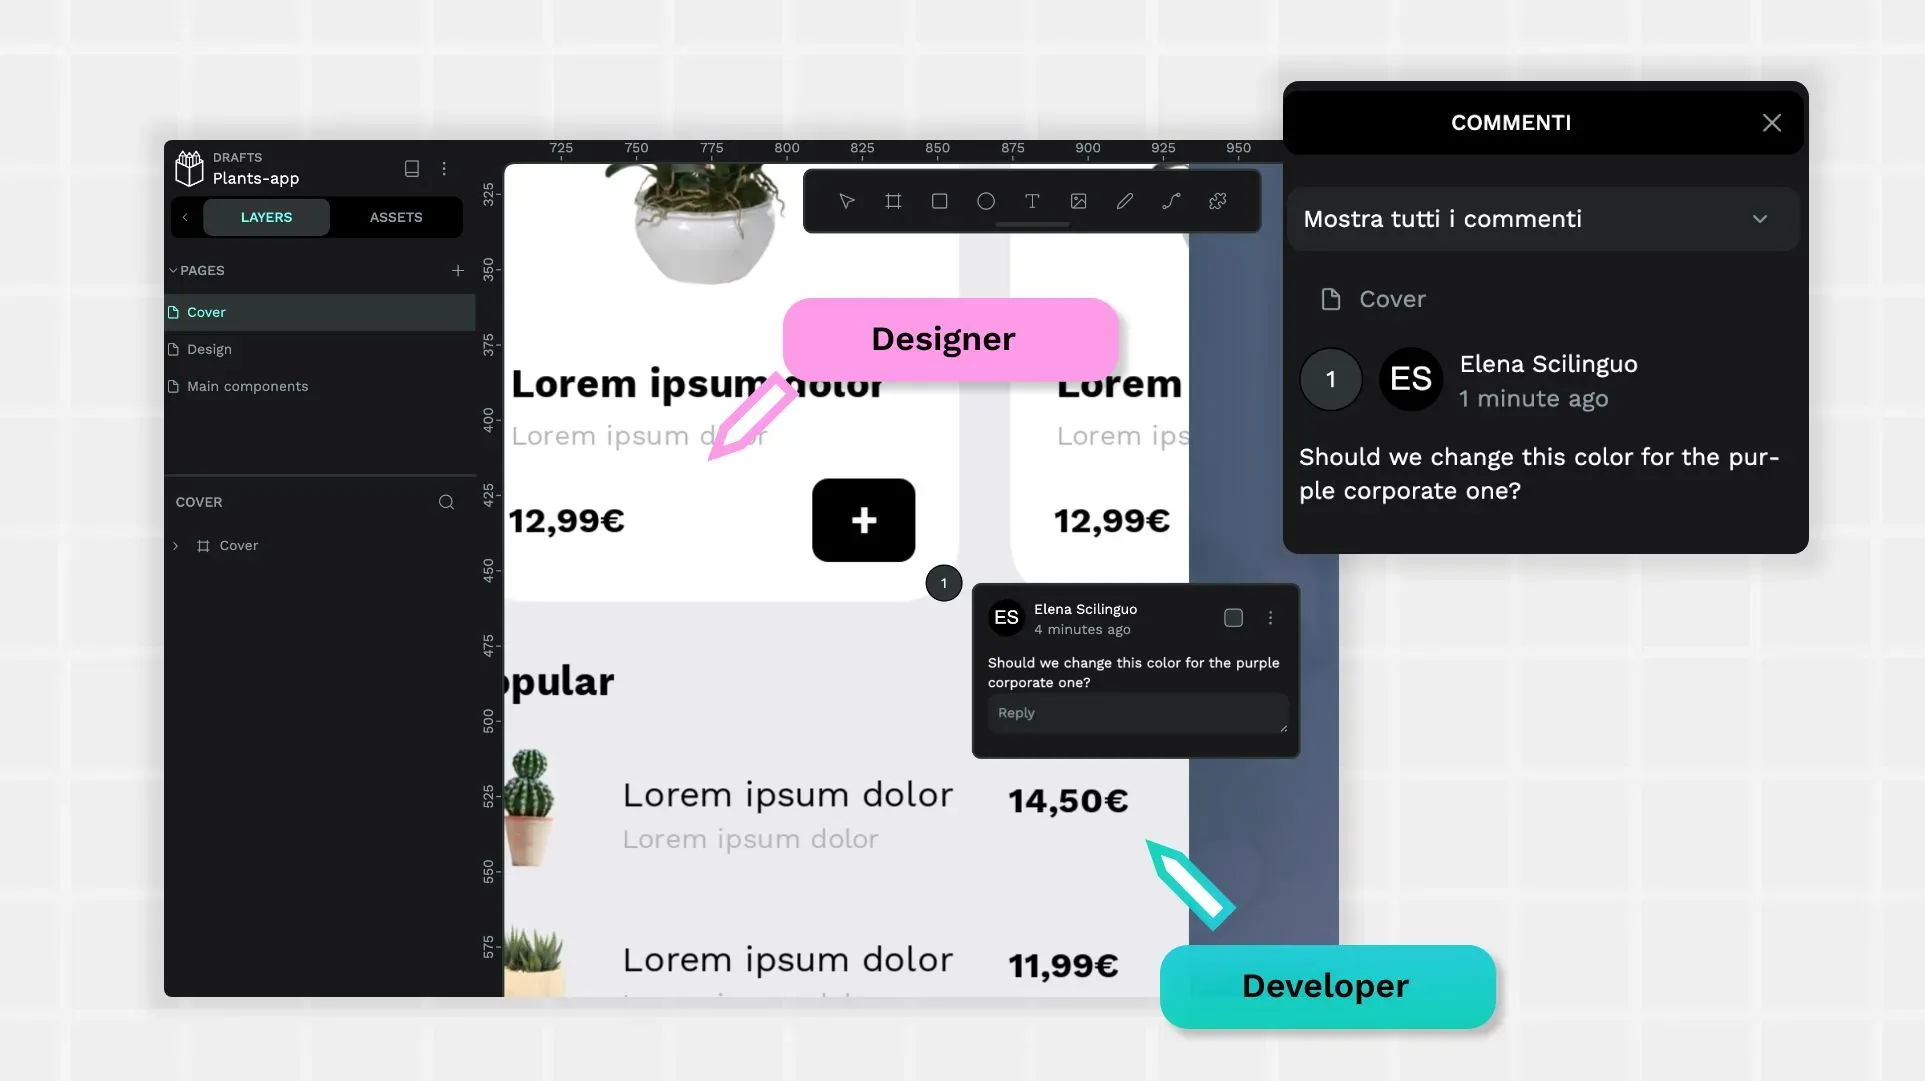Select the Component/Polygon tool
The image size is (1925, 1081).
(x=1216, y=201)
